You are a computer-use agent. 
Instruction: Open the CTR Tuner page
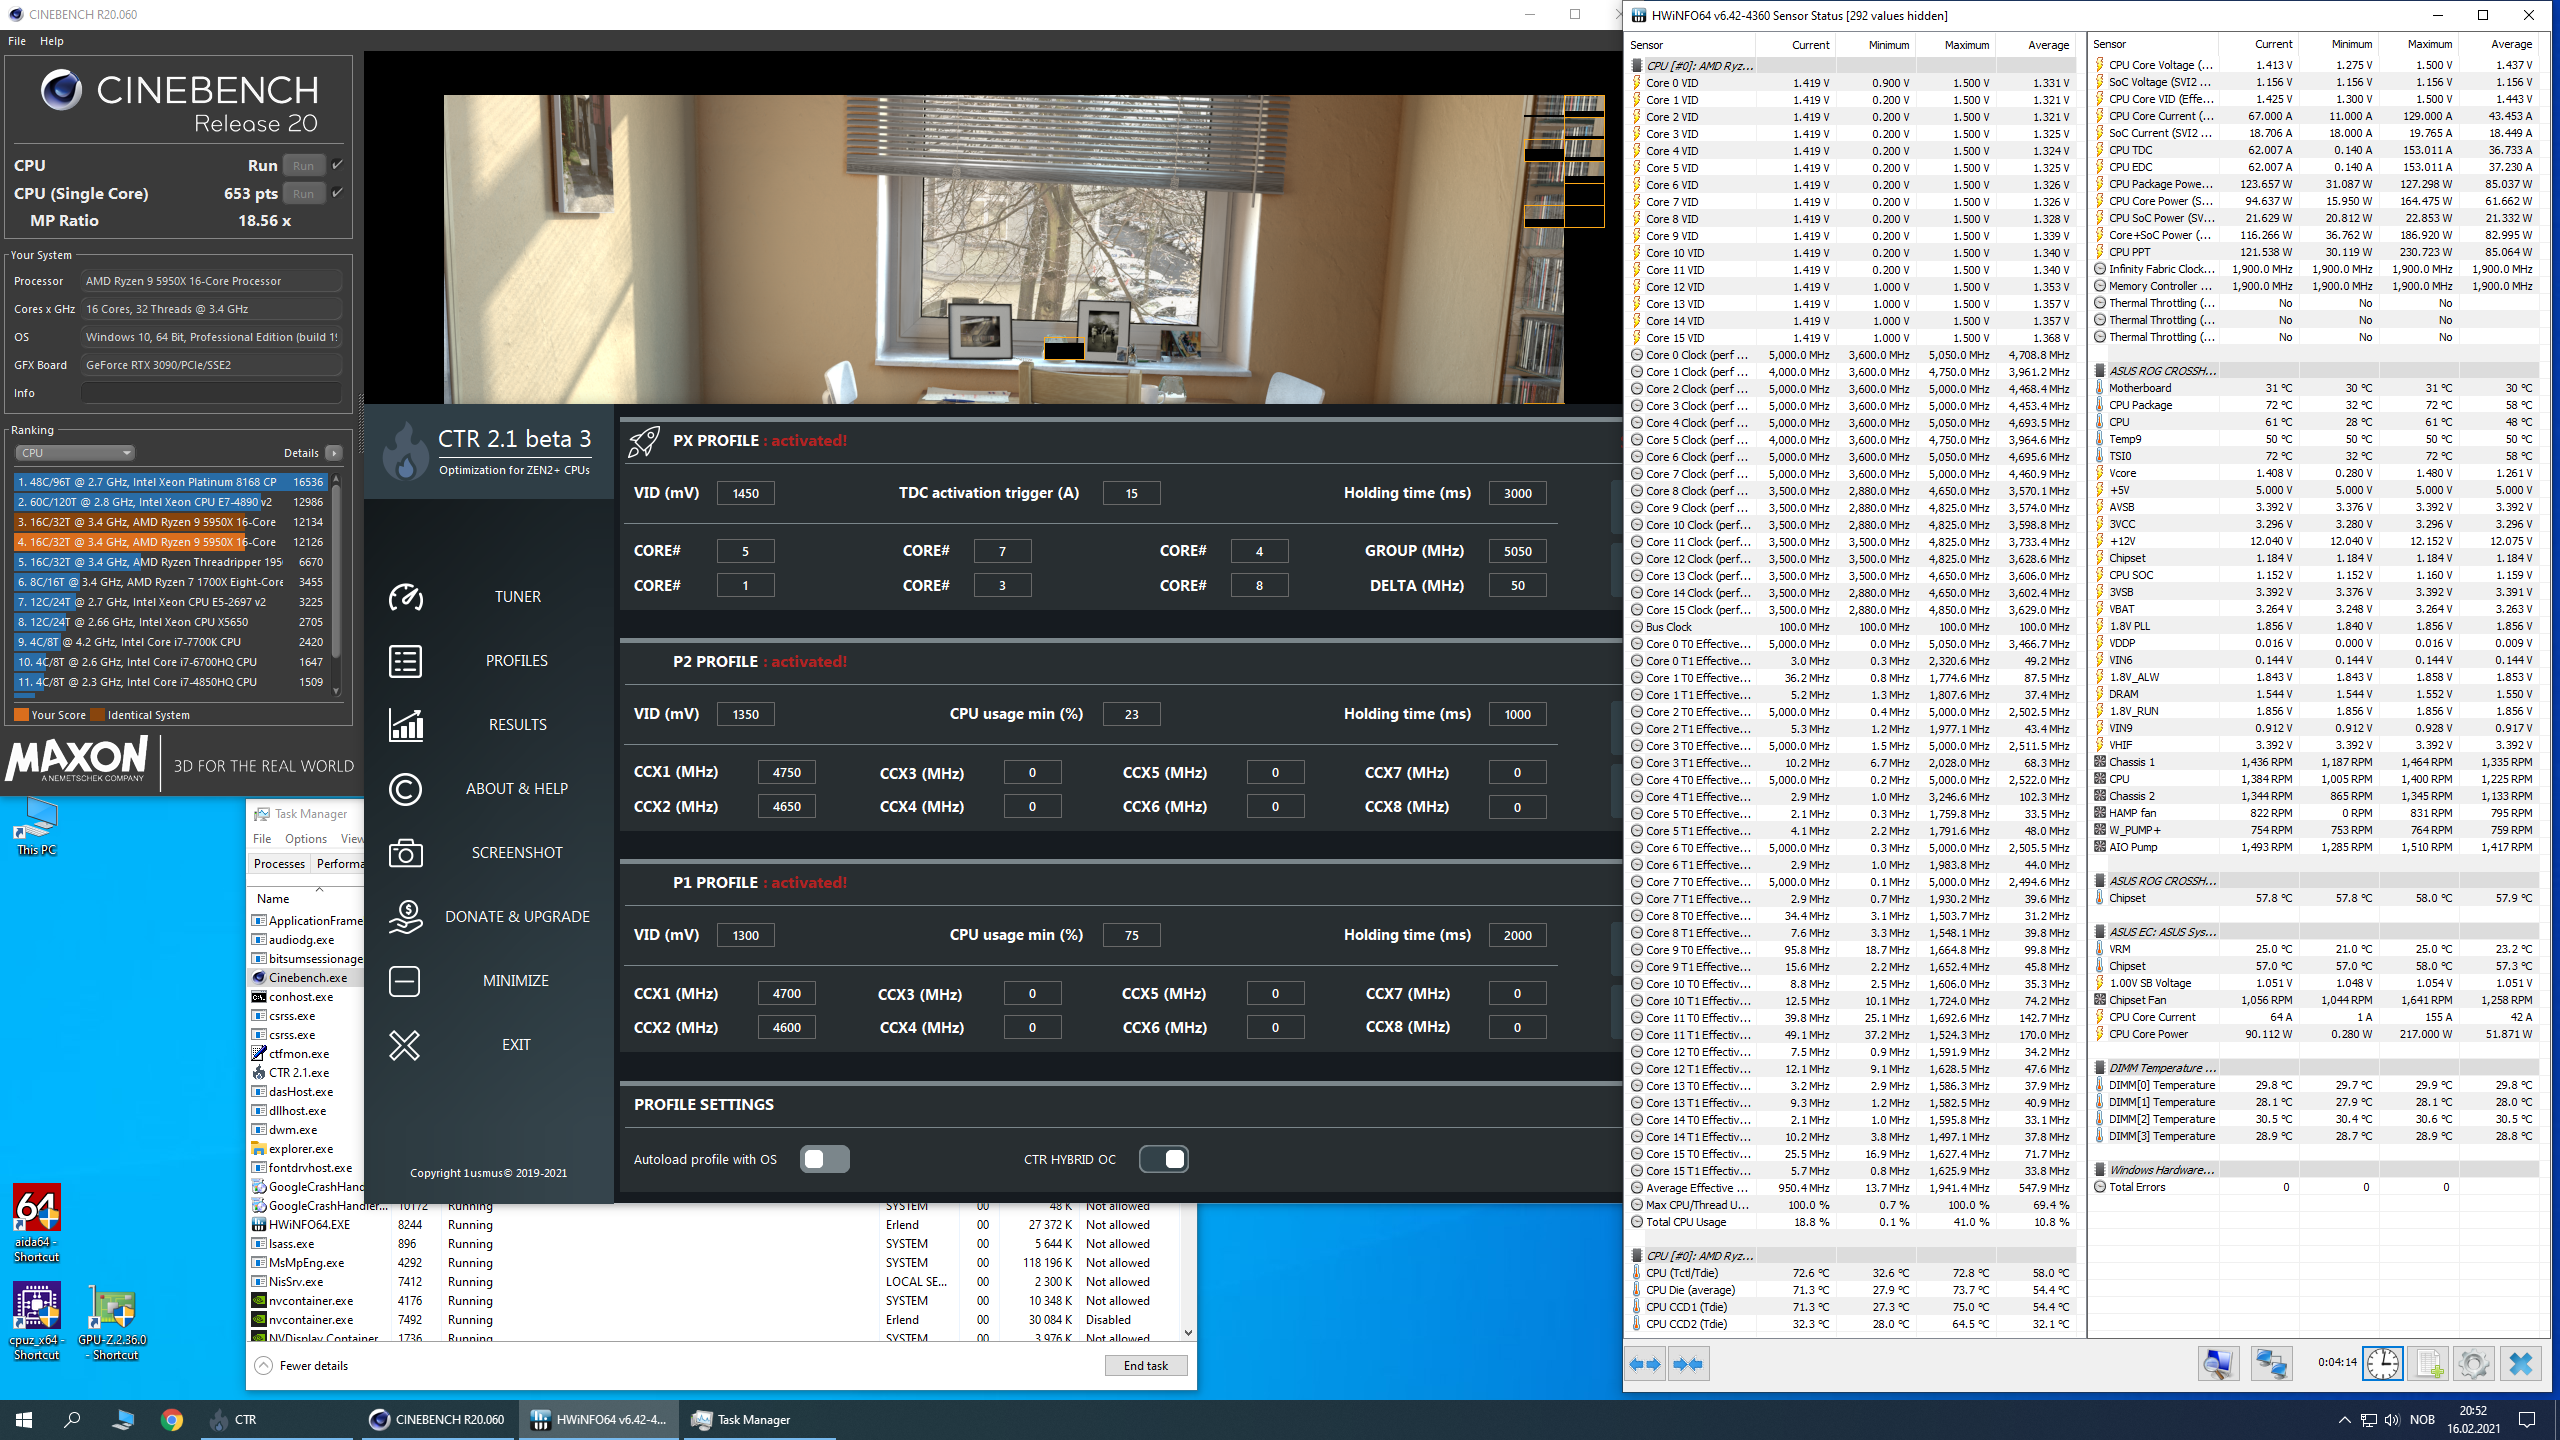(x=517, y=597)
